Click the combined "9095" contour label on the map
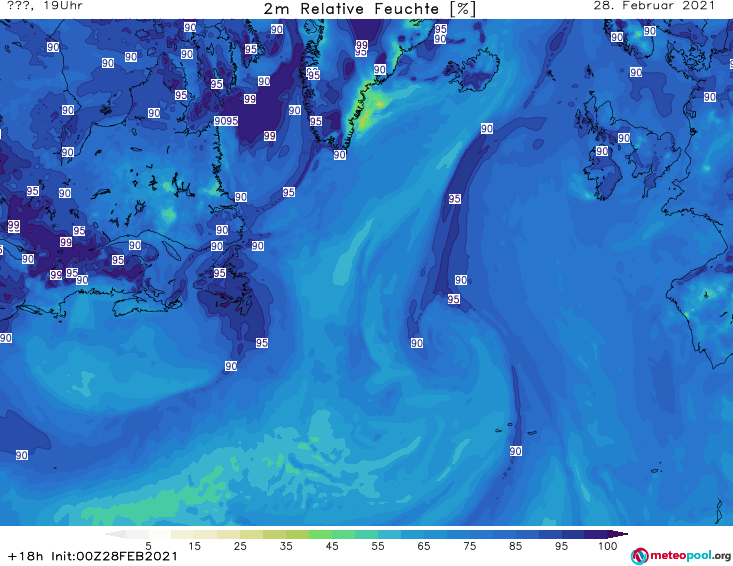Image resolution: width=733 pixels, height=566 pixels. (226, 121)
